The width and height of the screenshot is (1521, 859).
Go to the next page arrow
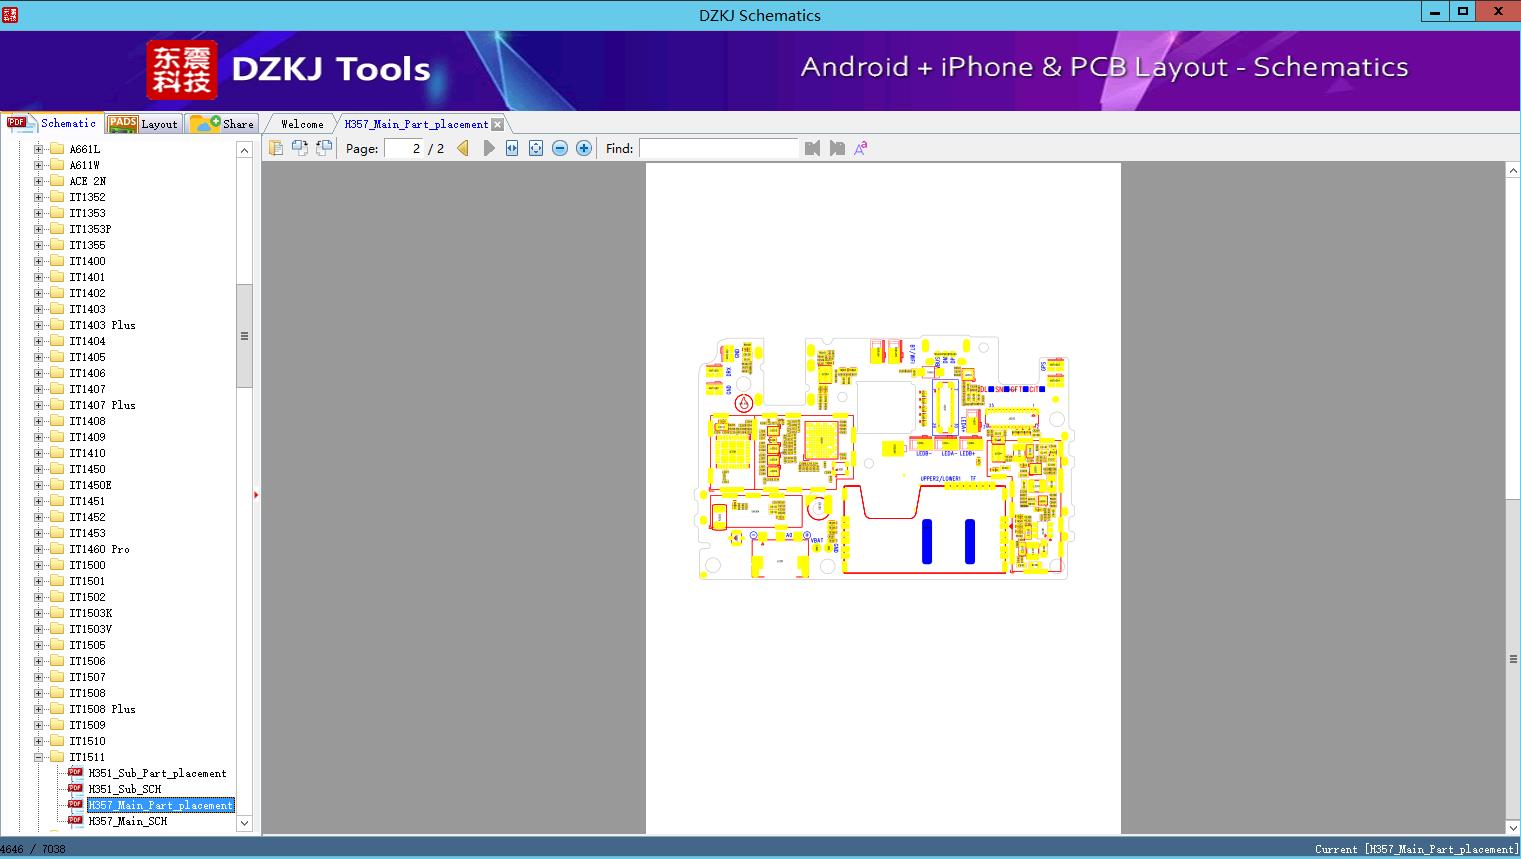click(x=488, y=148)
